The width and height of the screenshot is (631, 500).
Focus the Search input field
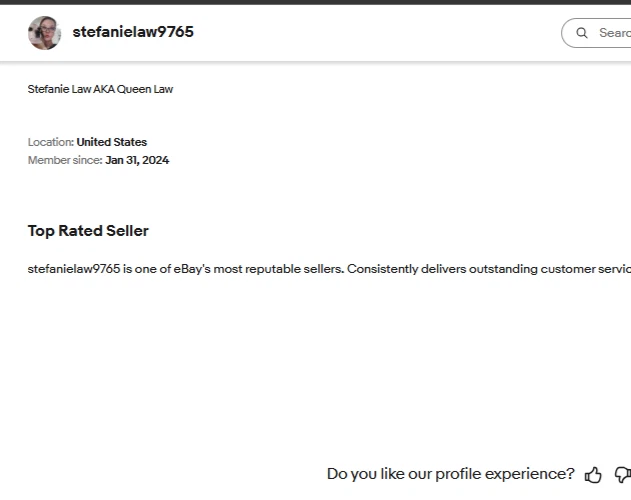[x=613, y=33]
